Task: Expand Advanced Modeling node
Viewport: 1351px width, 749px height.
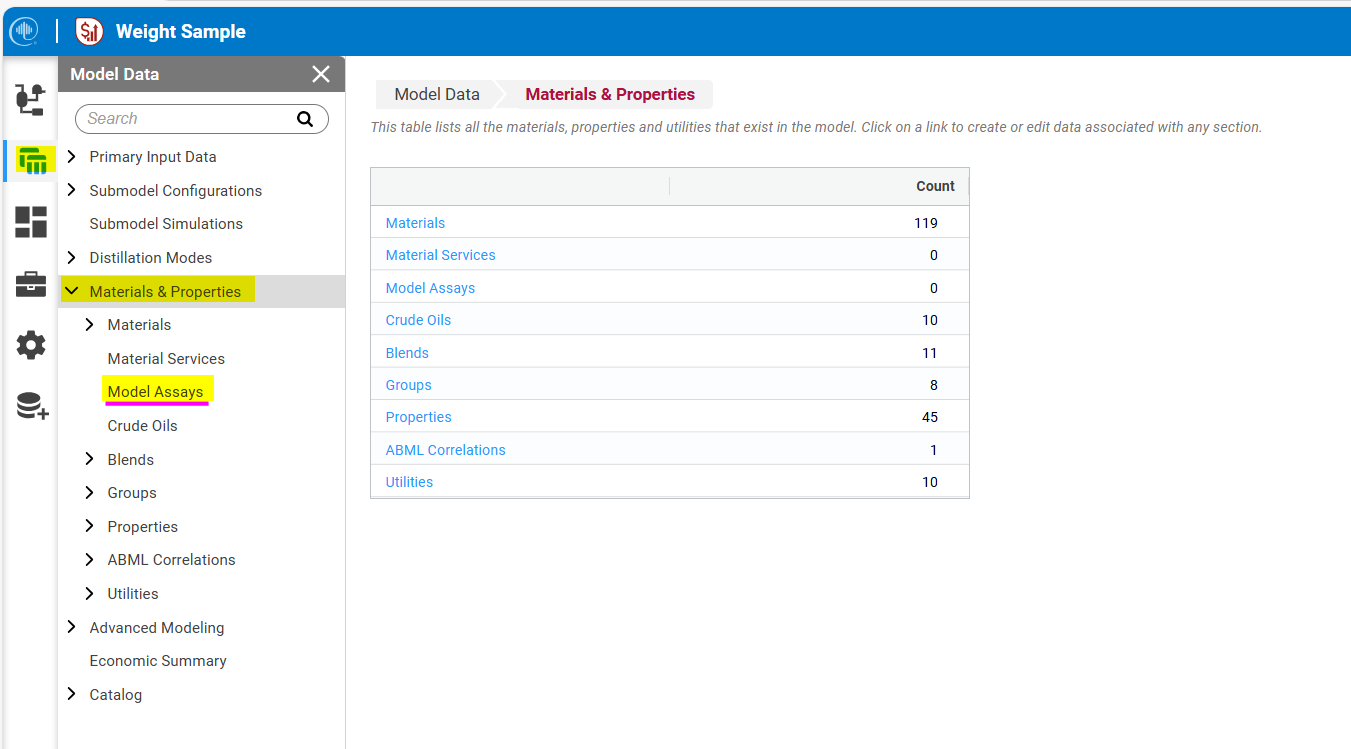Action: pos(71,627)
